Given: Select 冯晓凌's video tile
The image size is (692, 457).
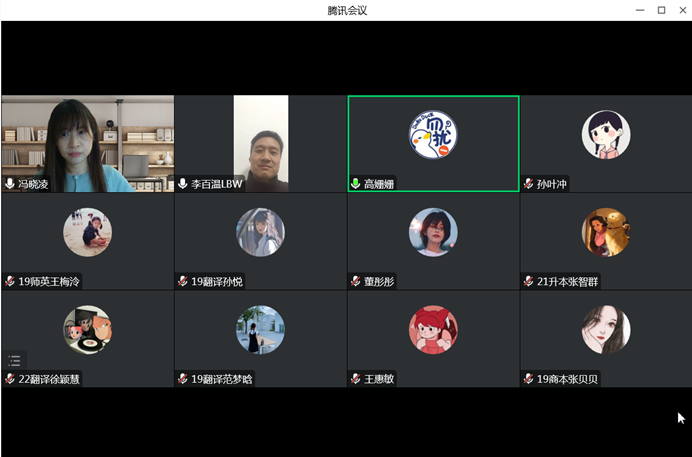Looking at the screenshot, I should point(87,140).
